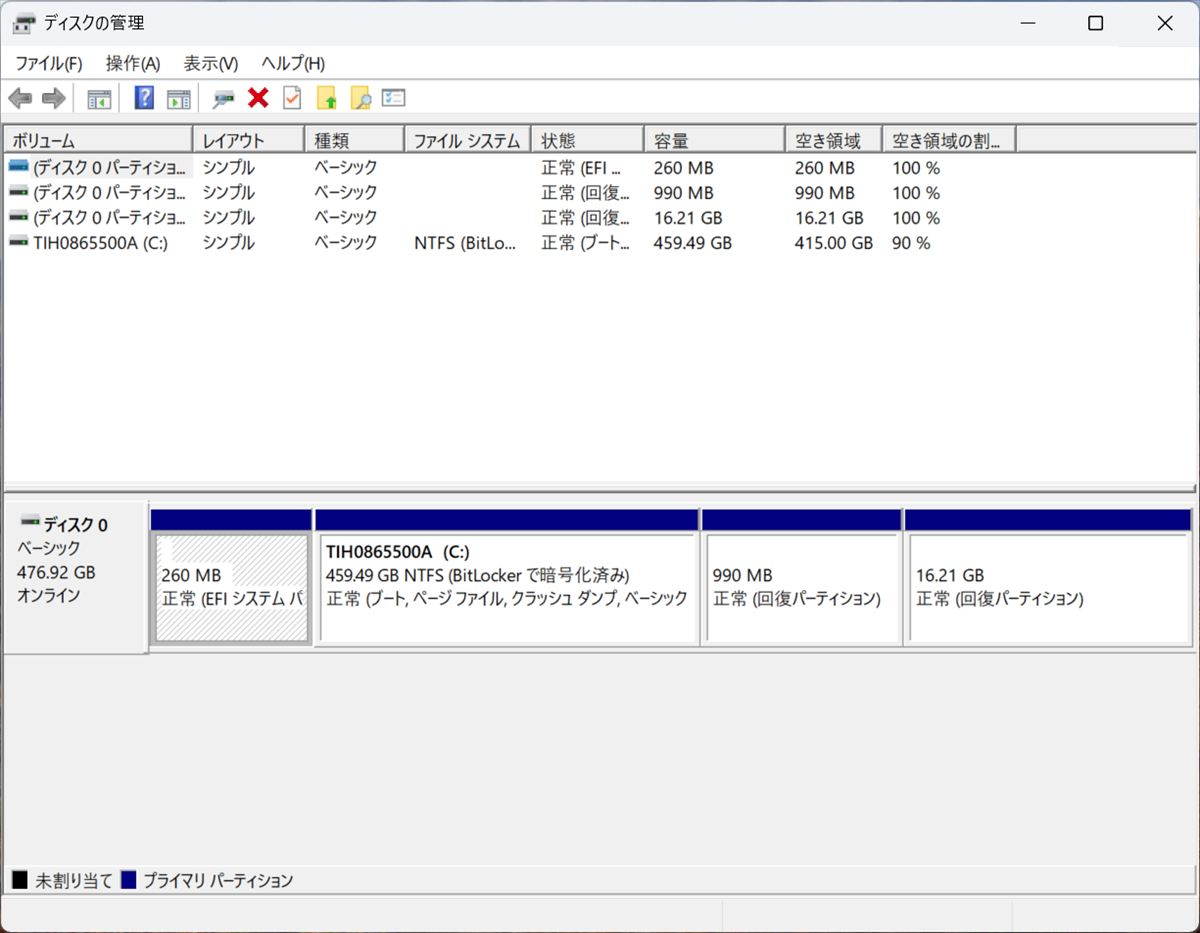Sort by the ファイル システム column header

pyautogui.click(x=467, y=141)
